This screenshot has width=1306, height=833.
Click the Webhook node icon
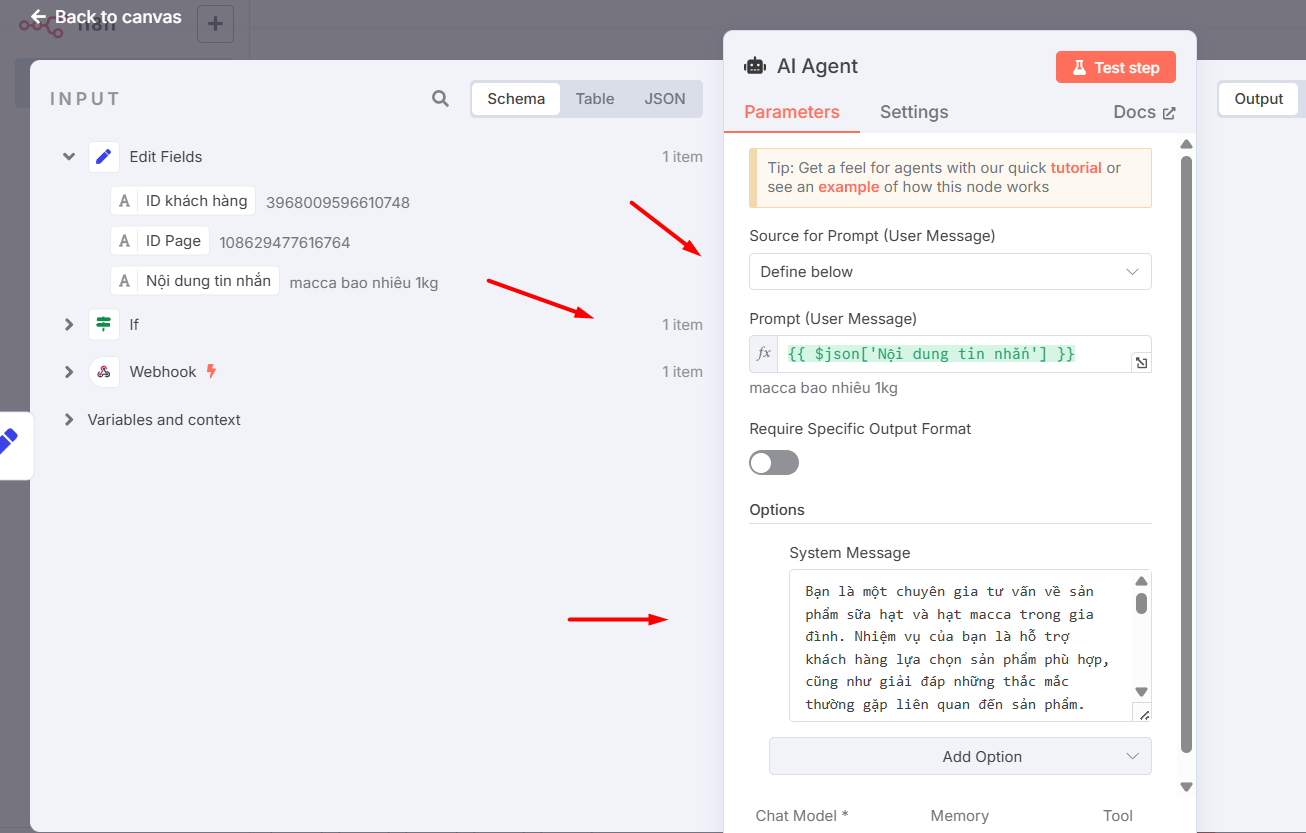coord(104,372)
